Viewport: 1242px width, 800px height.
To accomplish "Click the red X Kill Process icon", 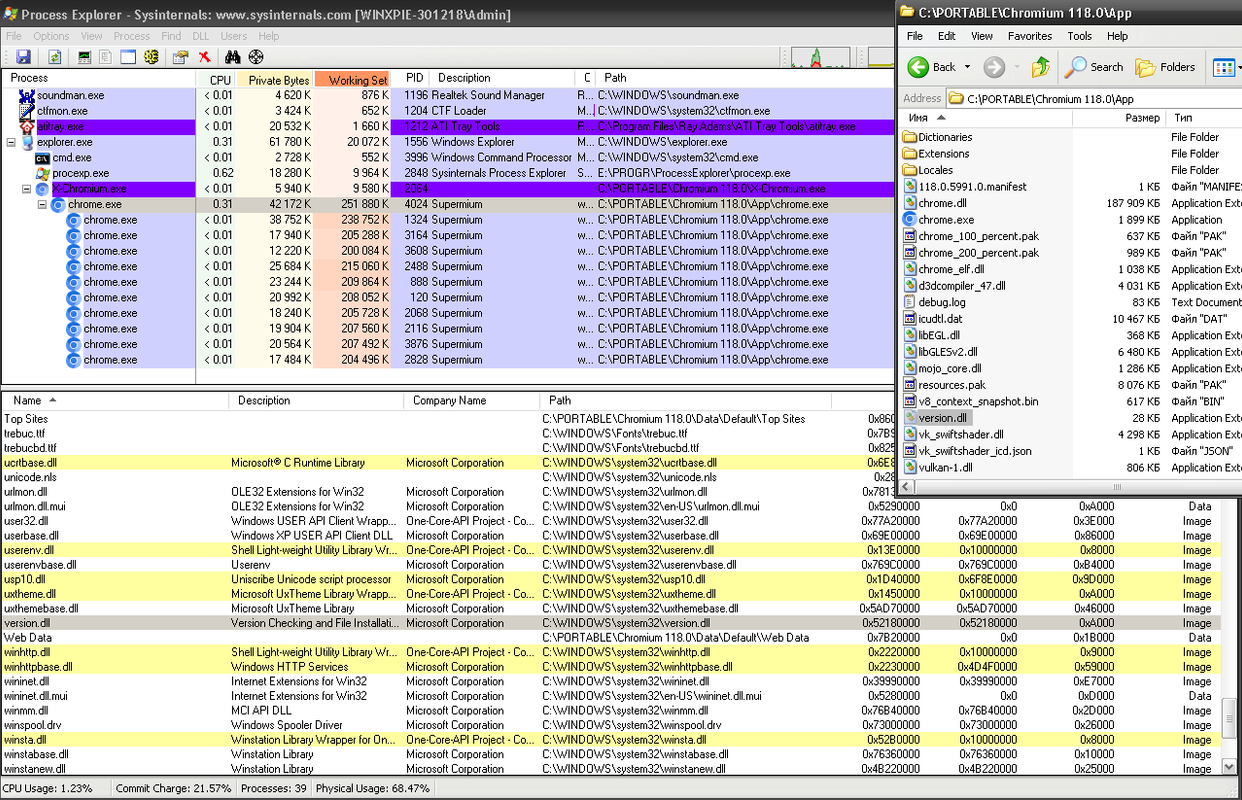I will coord(204,57).
